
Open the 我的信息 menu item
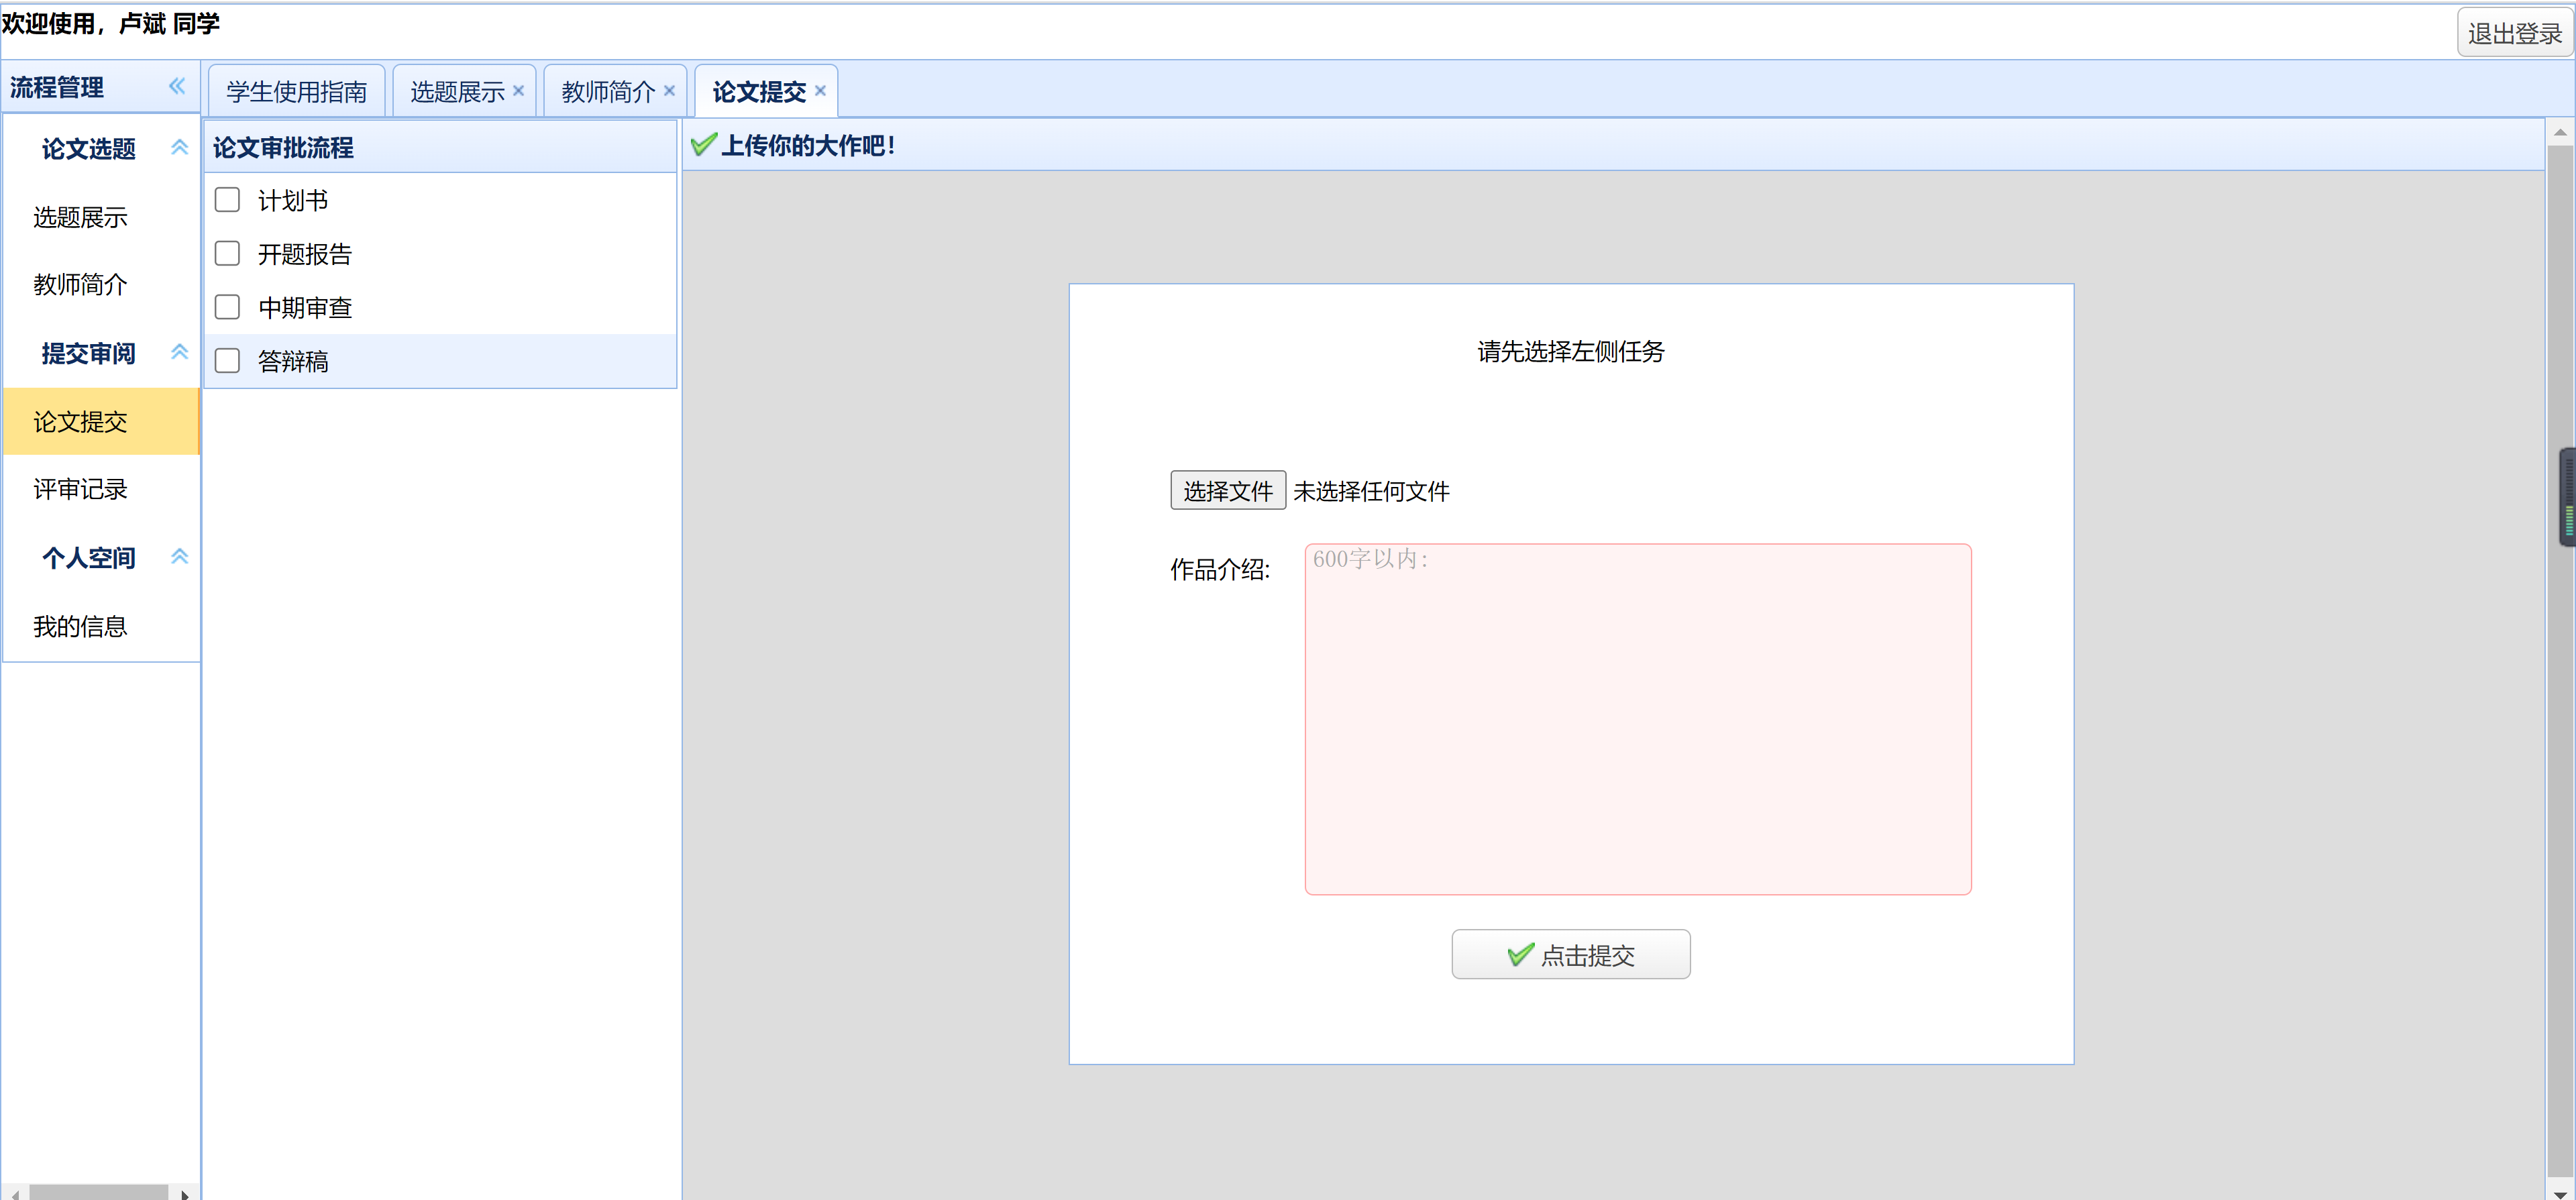point(80,626)
